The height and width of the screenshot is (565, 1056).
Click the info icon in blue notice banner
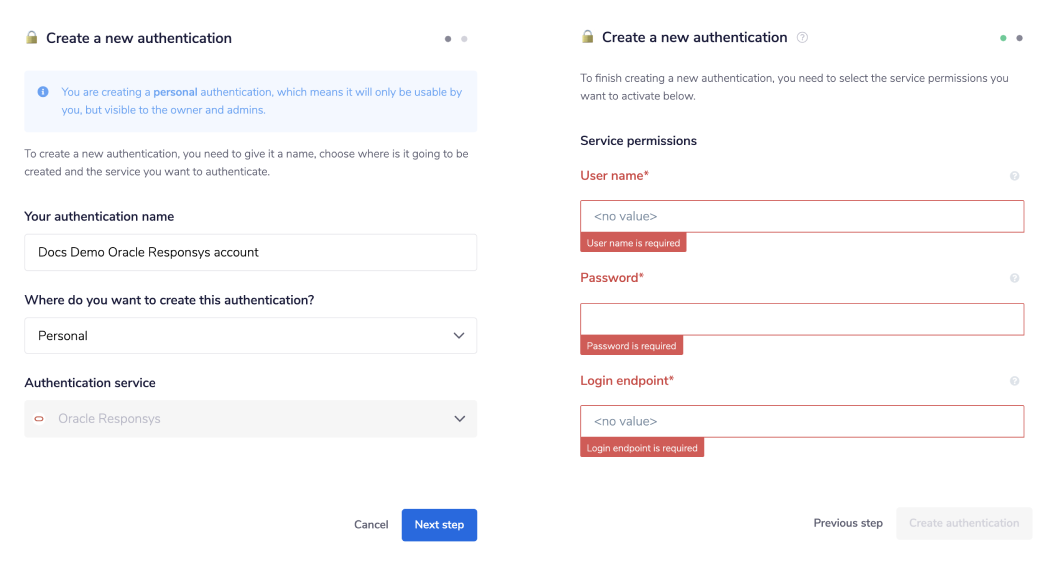pos(43,92)
